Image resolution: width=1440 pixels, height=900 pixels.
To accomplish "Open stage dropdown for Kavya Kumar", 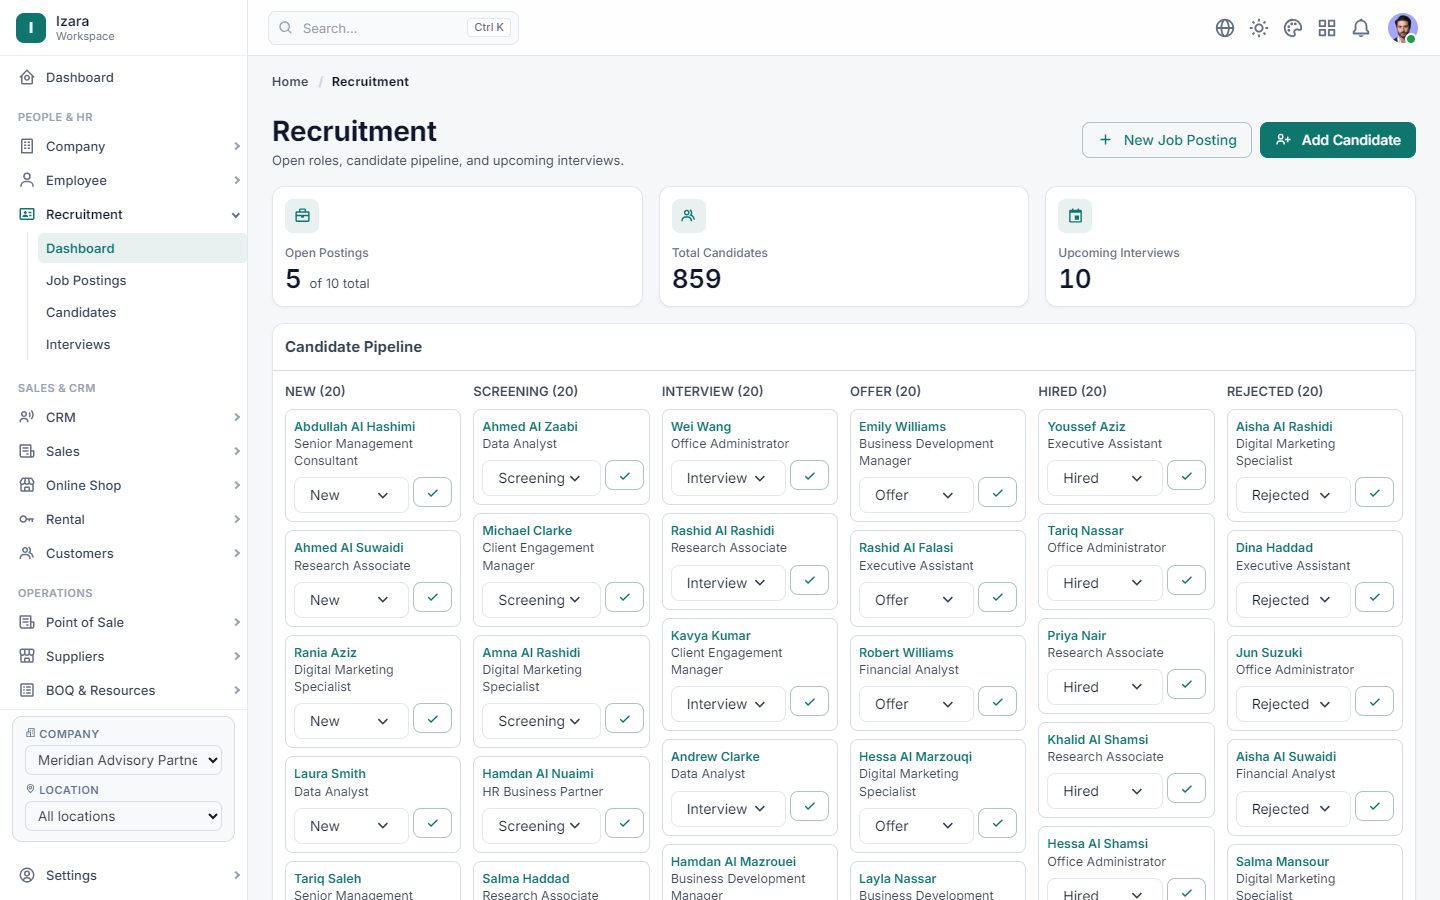I will click(x=728, y=704).
